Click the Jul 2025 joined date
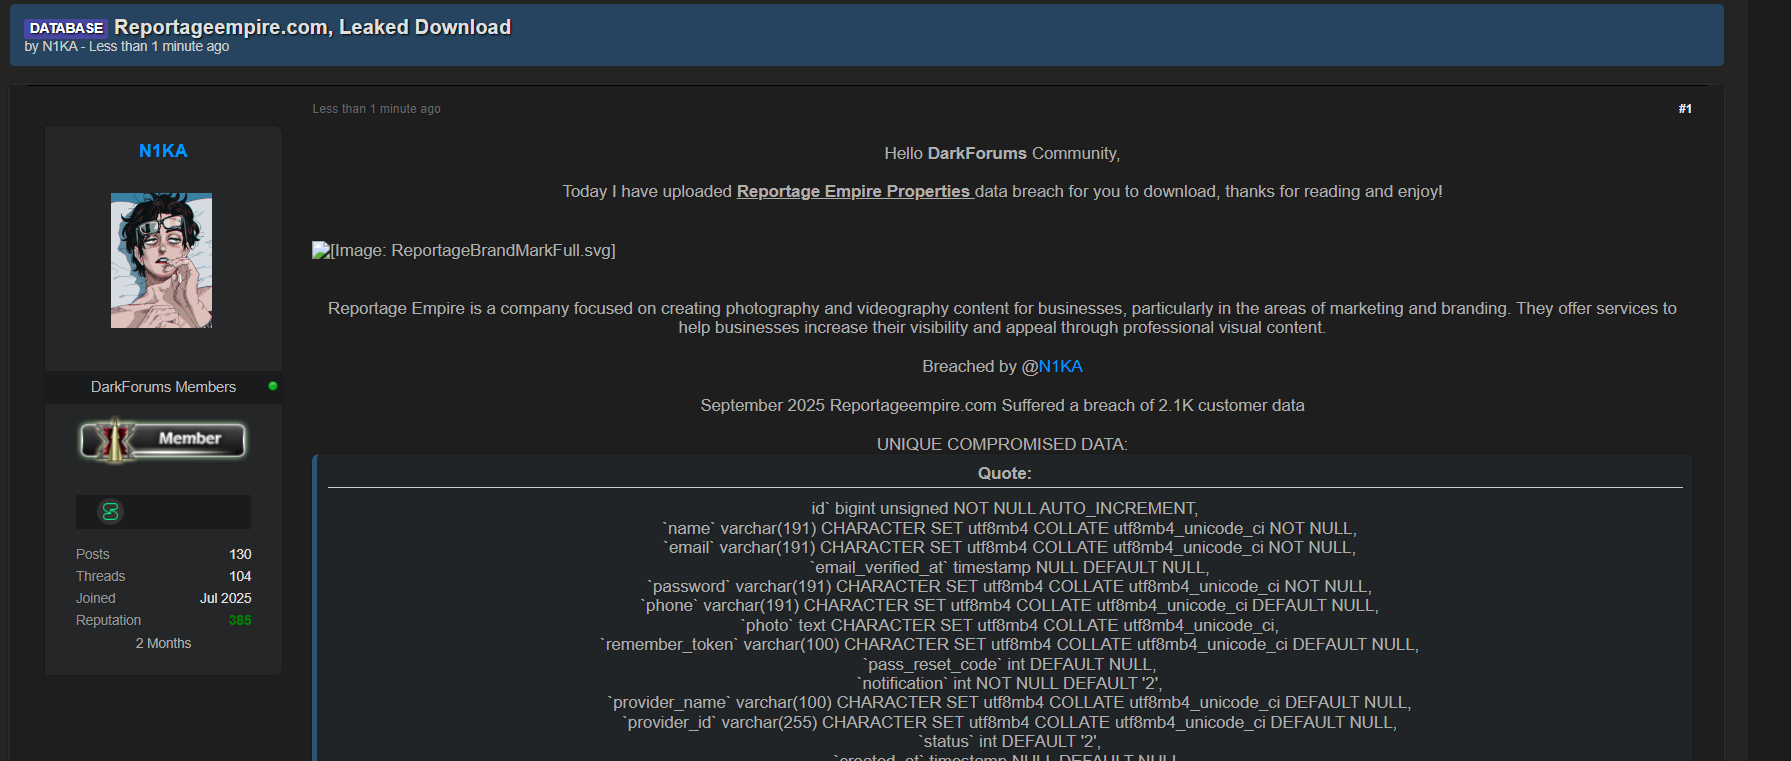 tap(225, 598)
